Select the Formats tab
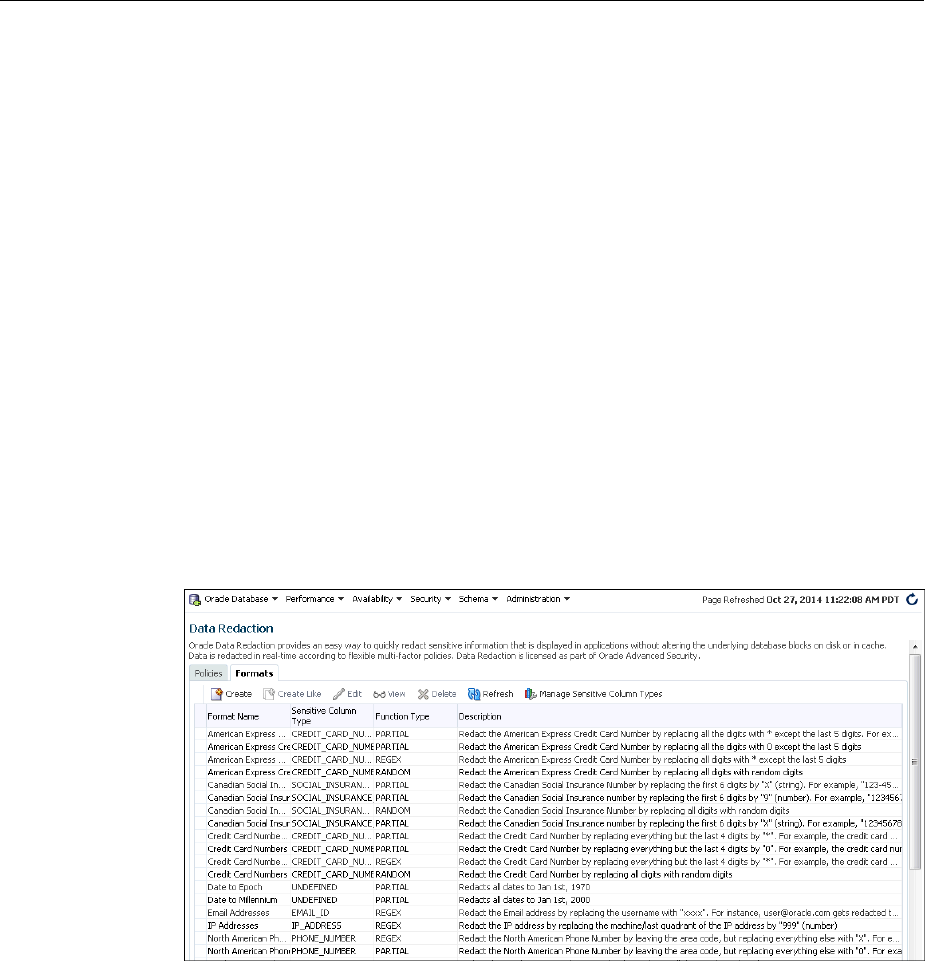 point(254,673)
